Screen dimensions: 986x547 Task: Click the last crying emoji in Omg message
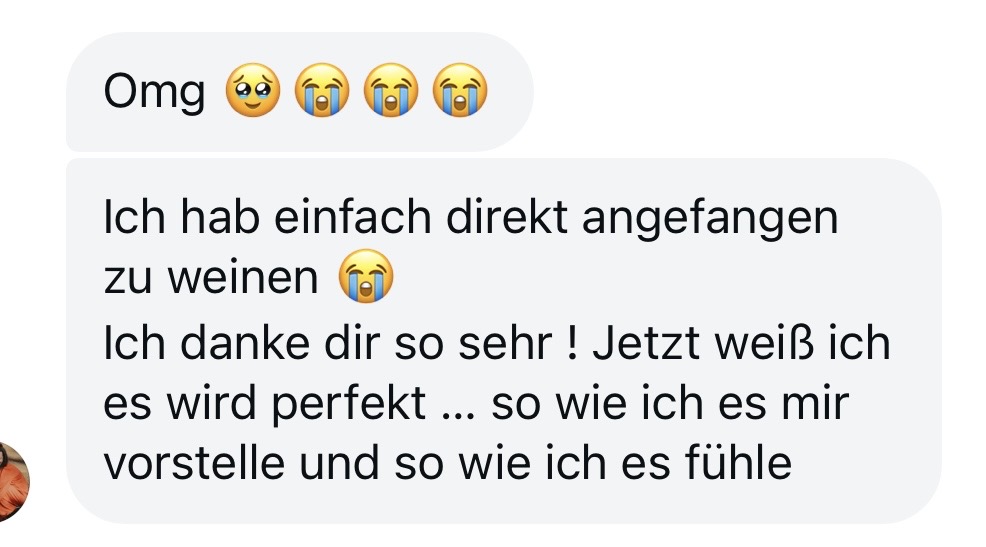click(459, 93)
